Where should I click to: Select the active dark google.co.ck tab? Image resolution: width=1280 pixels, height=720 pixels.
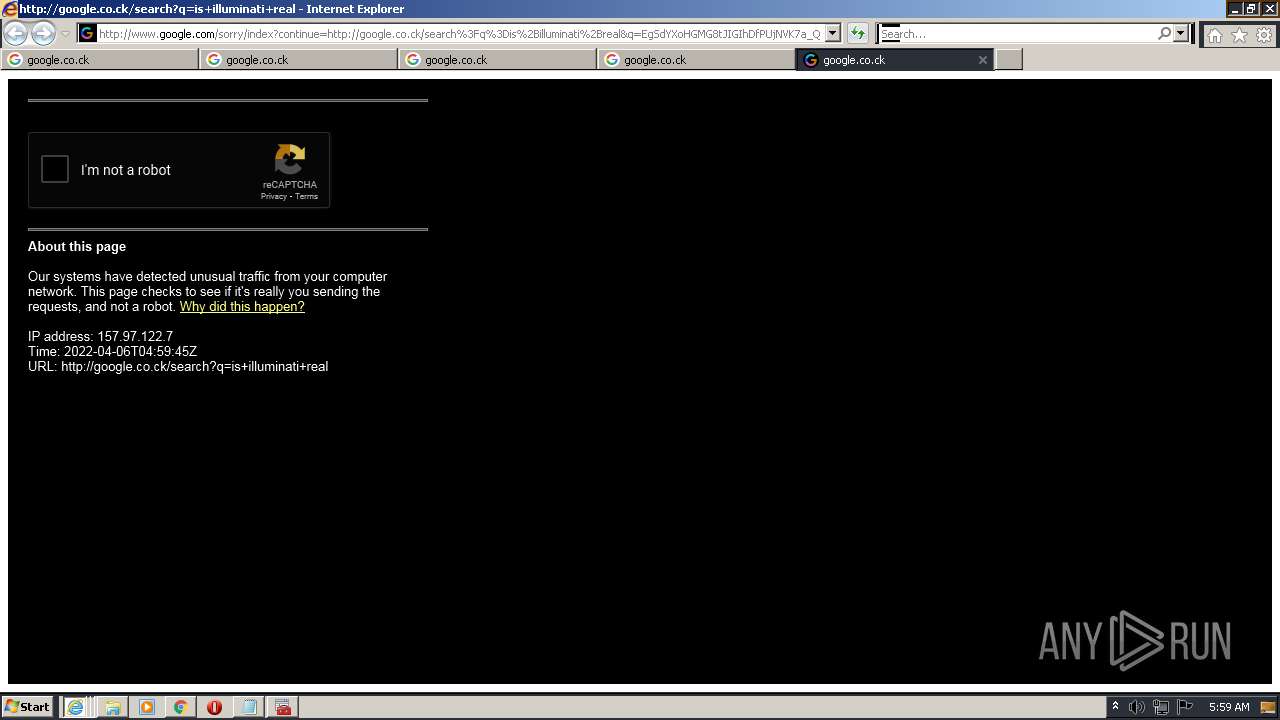tap(895, 60)
